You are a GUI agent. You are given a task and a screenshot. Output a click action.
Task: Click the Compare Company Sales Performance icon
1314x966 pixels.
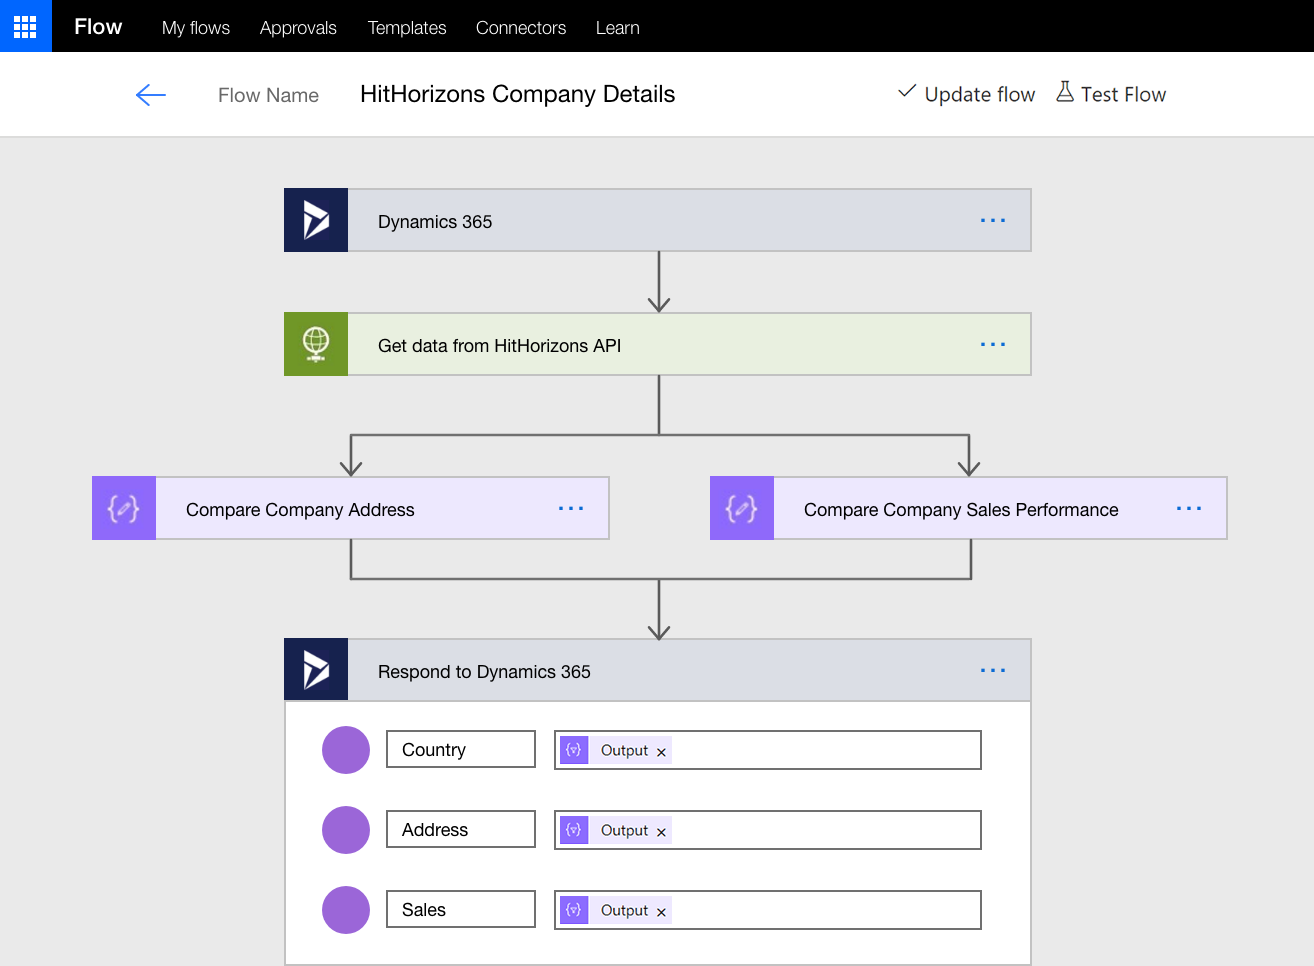[x=742, y=508]
